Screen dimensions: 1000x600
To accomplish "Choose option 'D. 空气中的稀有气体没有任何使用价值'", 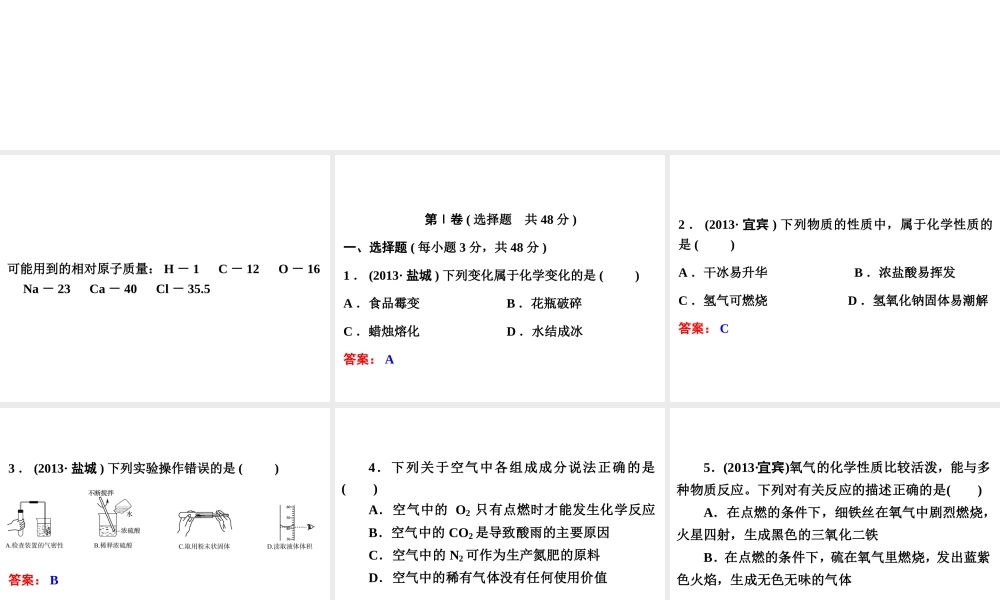I will pyautogui.click(x=487, y=578).
